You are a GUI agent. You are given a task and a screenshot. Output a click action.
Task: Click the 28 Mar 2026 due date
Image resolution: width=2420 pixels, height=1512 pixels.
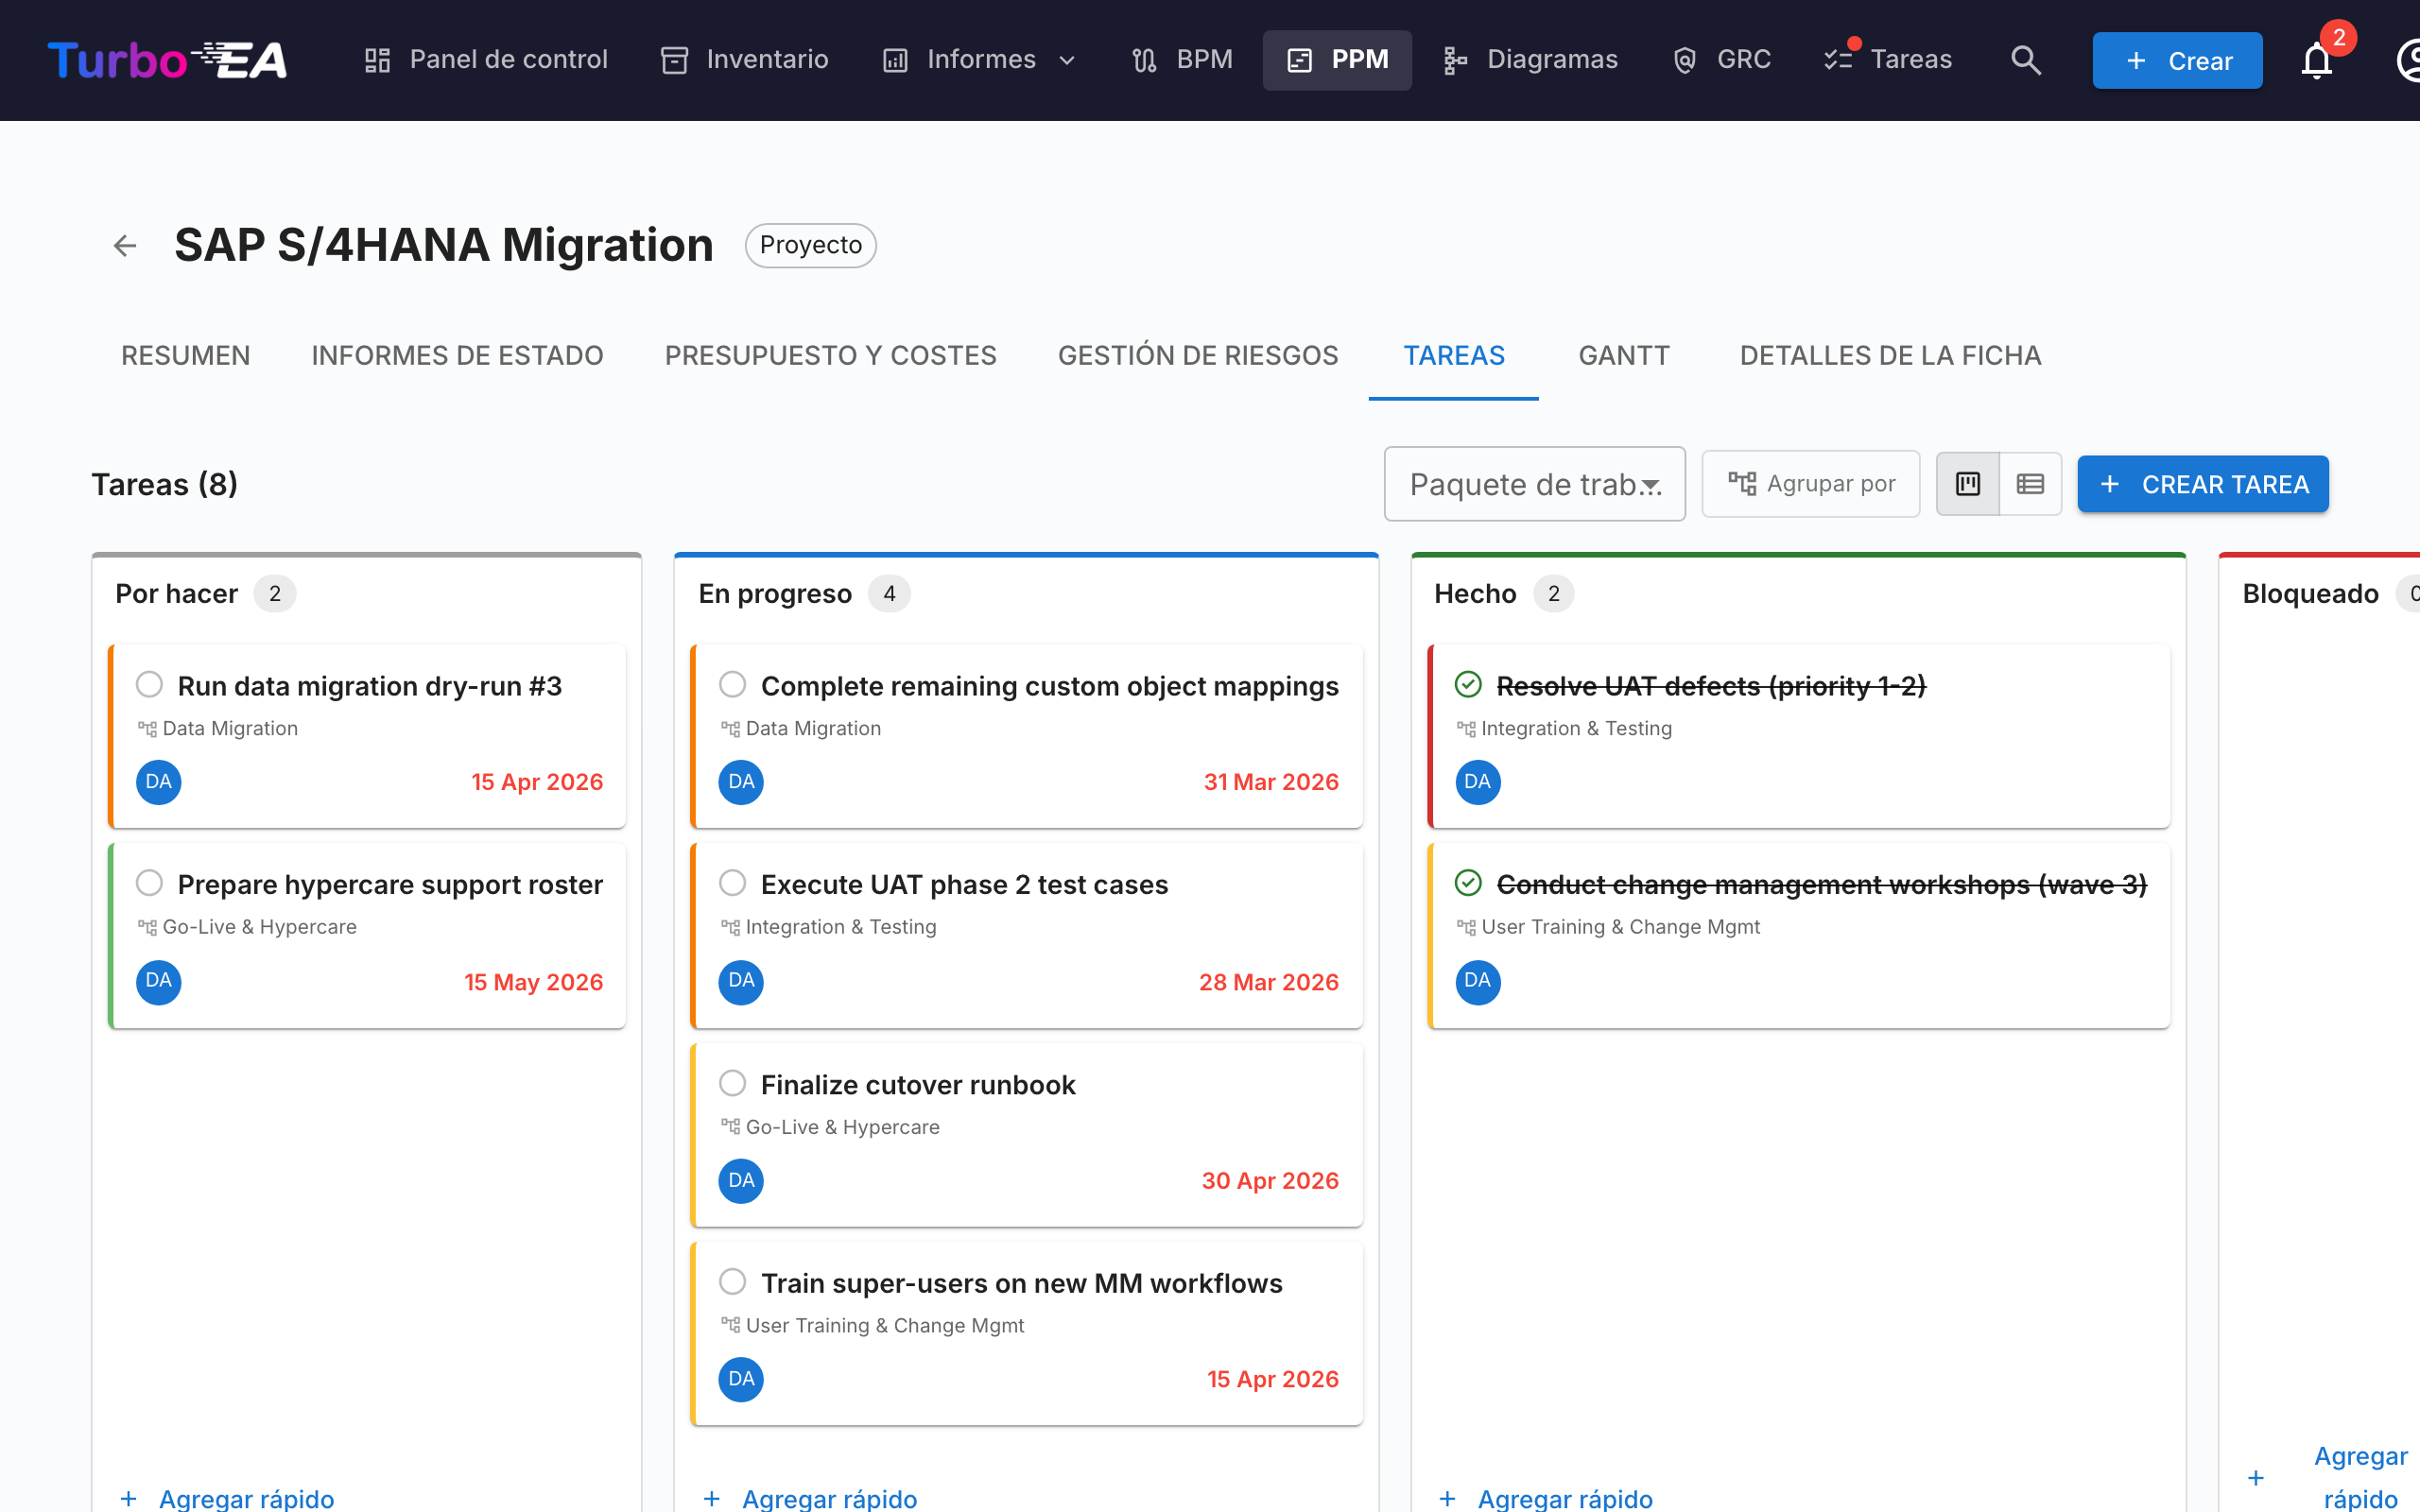pyautogui.click(x=1269, y=982)
